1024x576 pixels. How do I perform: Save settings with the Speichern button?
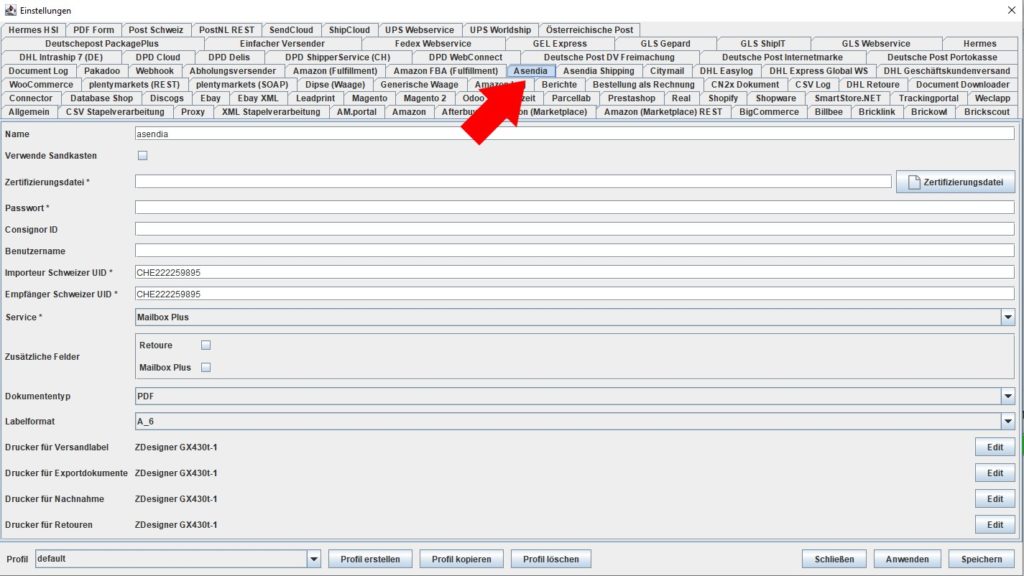pyautogui.click(x=982, y=559)
